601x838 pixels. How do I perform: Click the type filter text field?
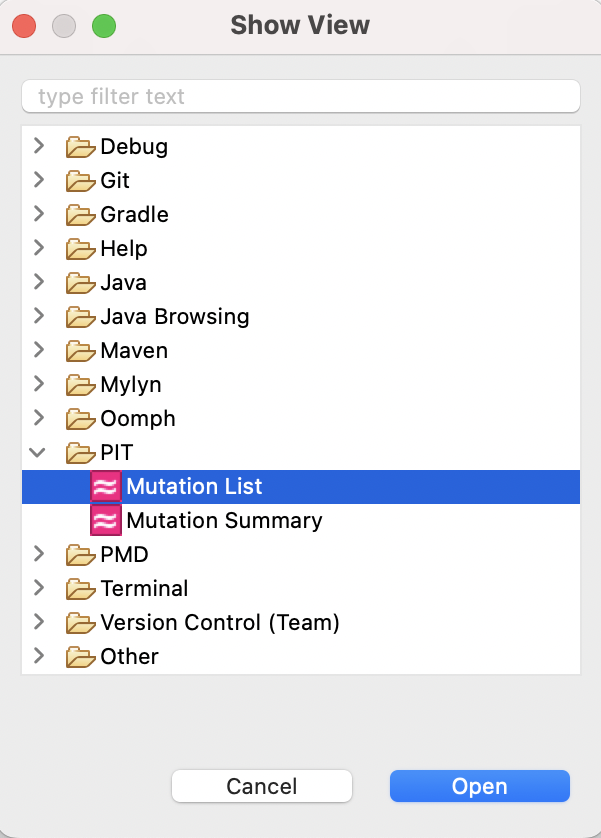[x=300, y=96]
